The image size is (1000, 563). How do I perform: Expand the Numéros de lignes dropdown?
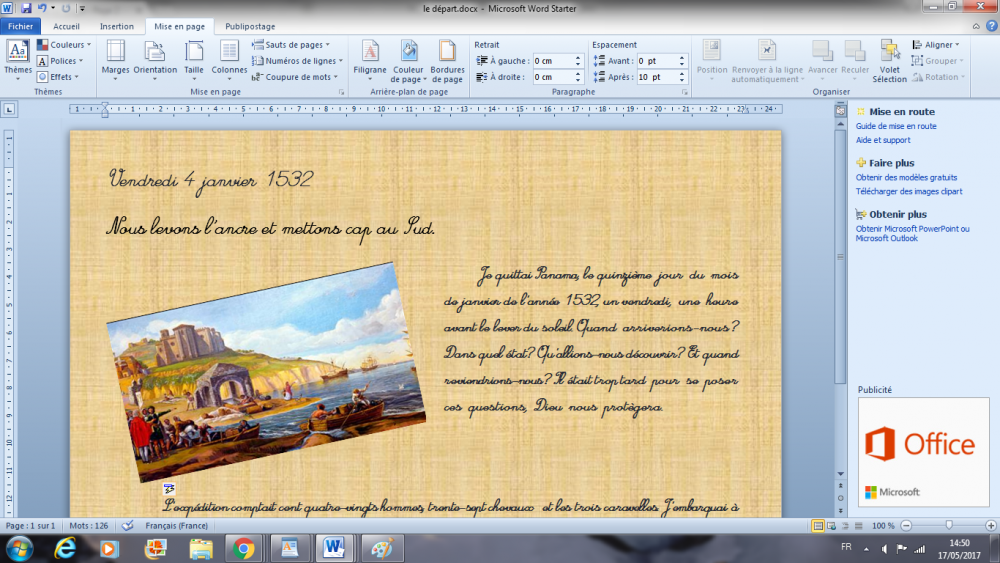pyautogui.click(x=300, y=61)
